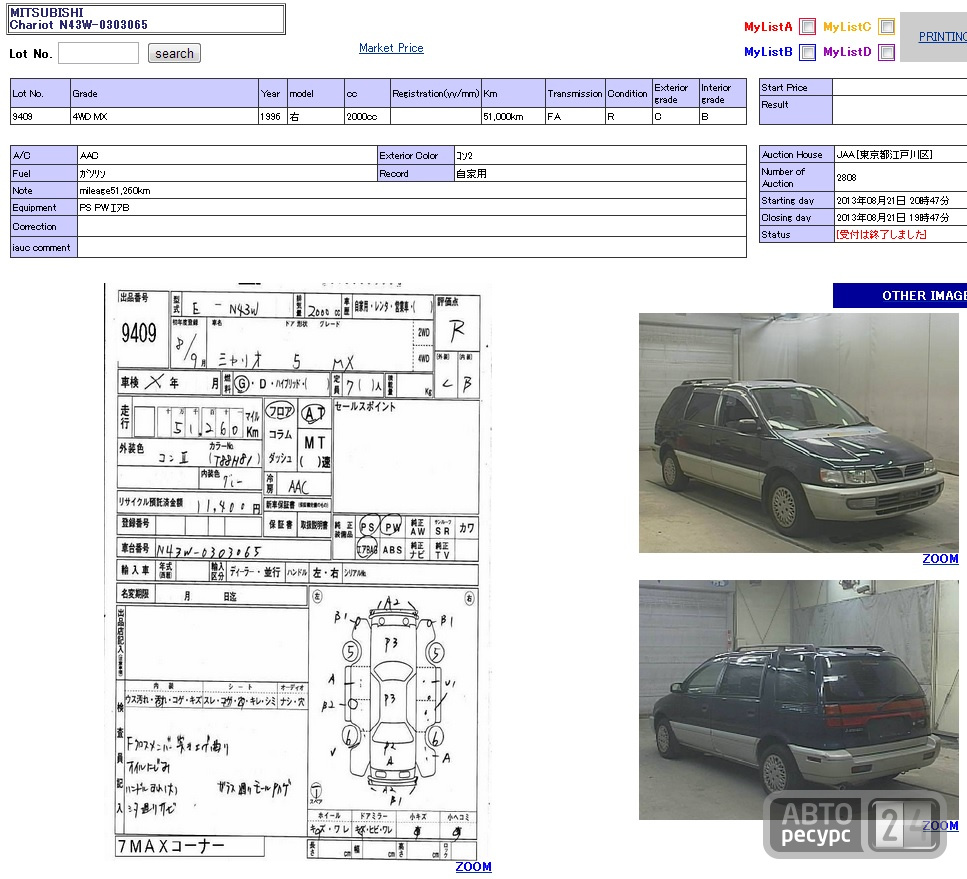
Task: Tick the MyListD checkbox
Action: click(887, 52)
